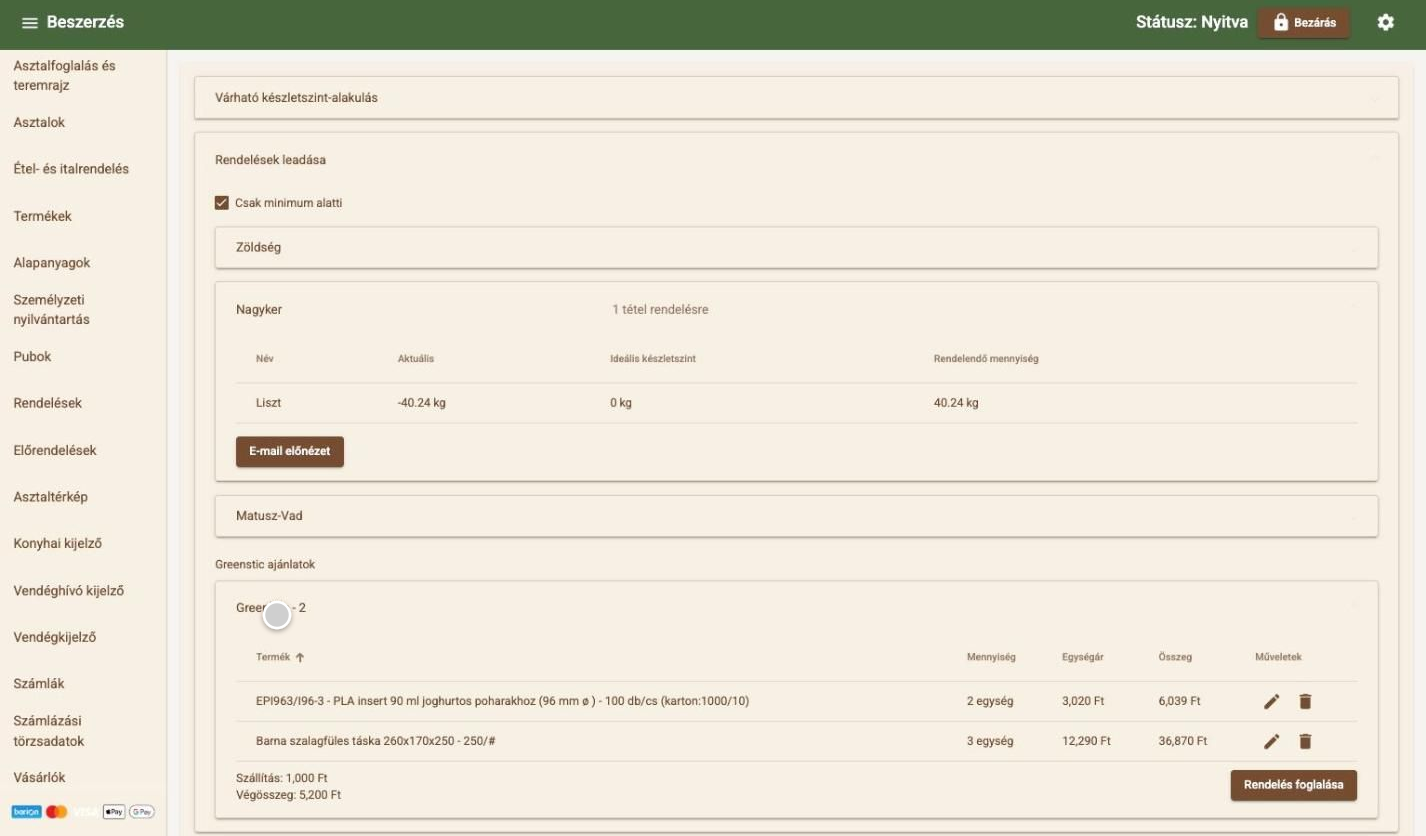Uncheck the Csak minimum alatti checkbox
Viewport: 1426px width, 836px height.
tap(222, 203)
